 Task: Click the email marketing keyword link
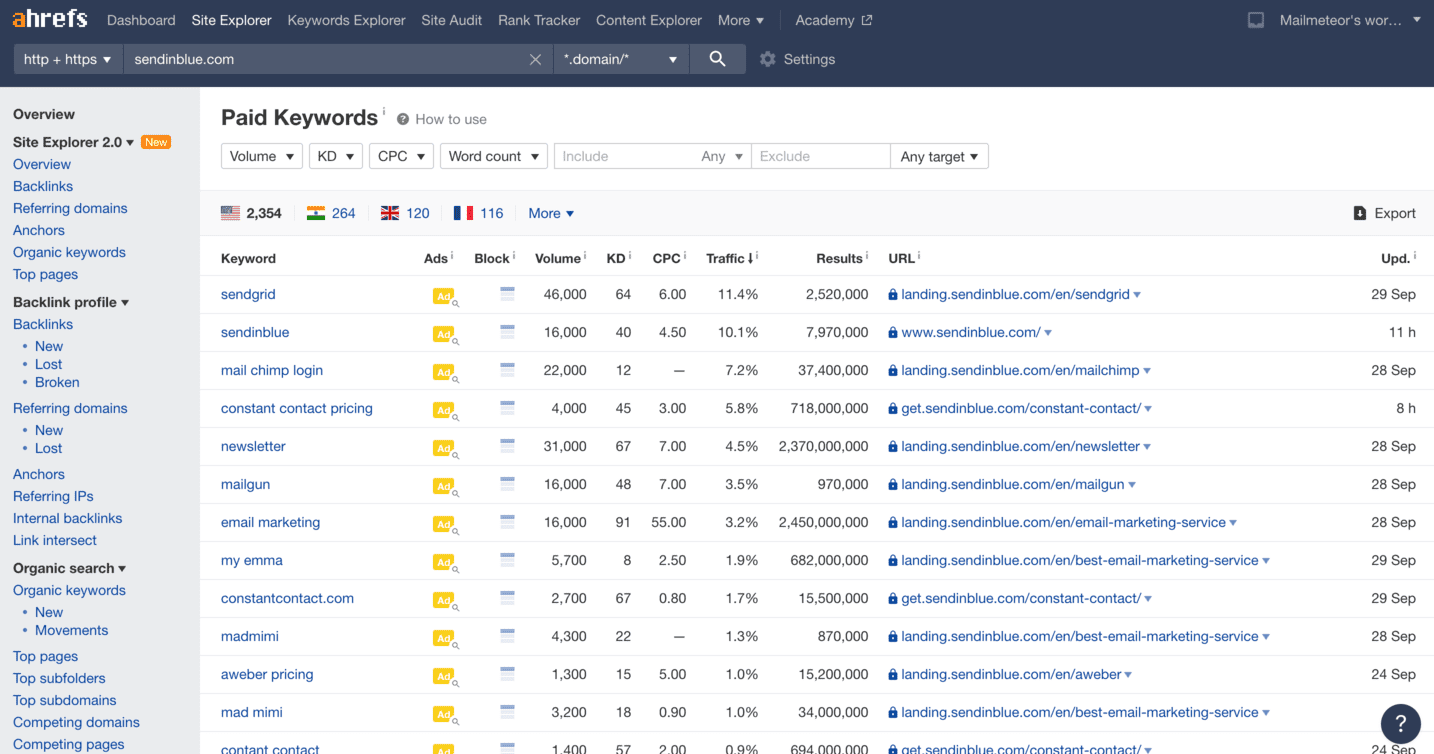270,522
